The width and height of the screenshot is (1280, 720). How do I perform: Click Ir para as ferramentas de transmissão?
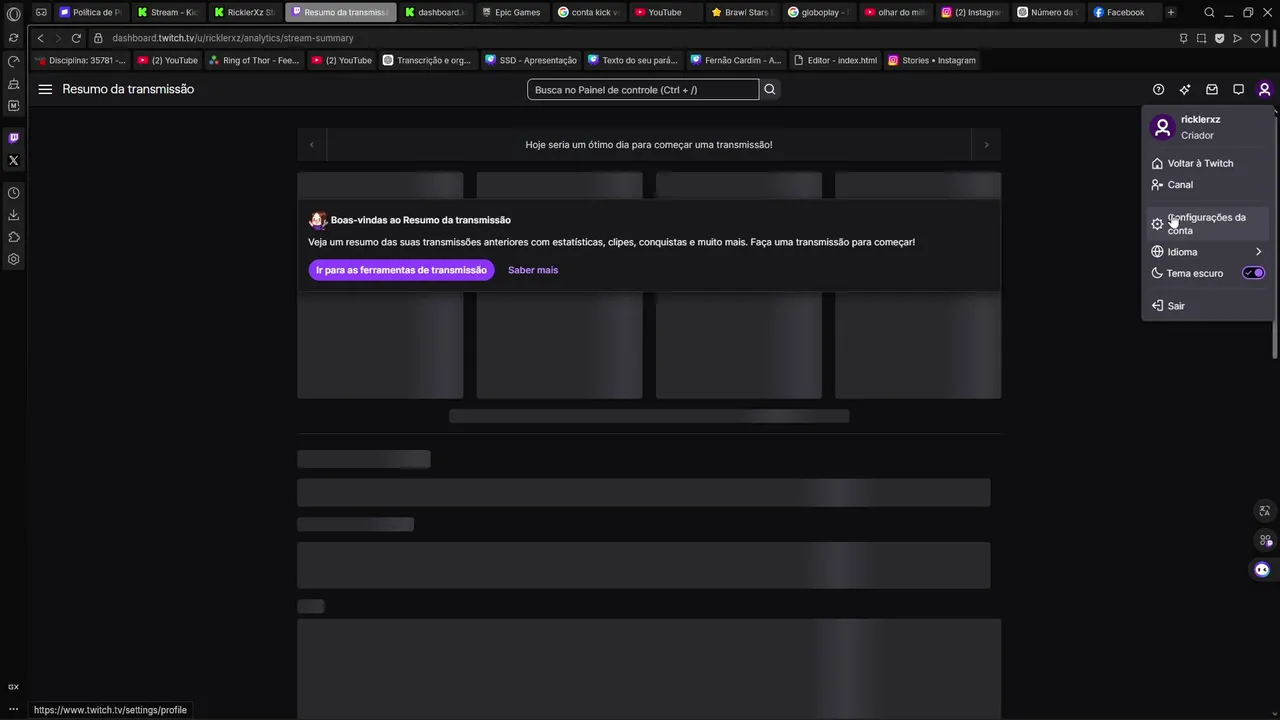401,270
